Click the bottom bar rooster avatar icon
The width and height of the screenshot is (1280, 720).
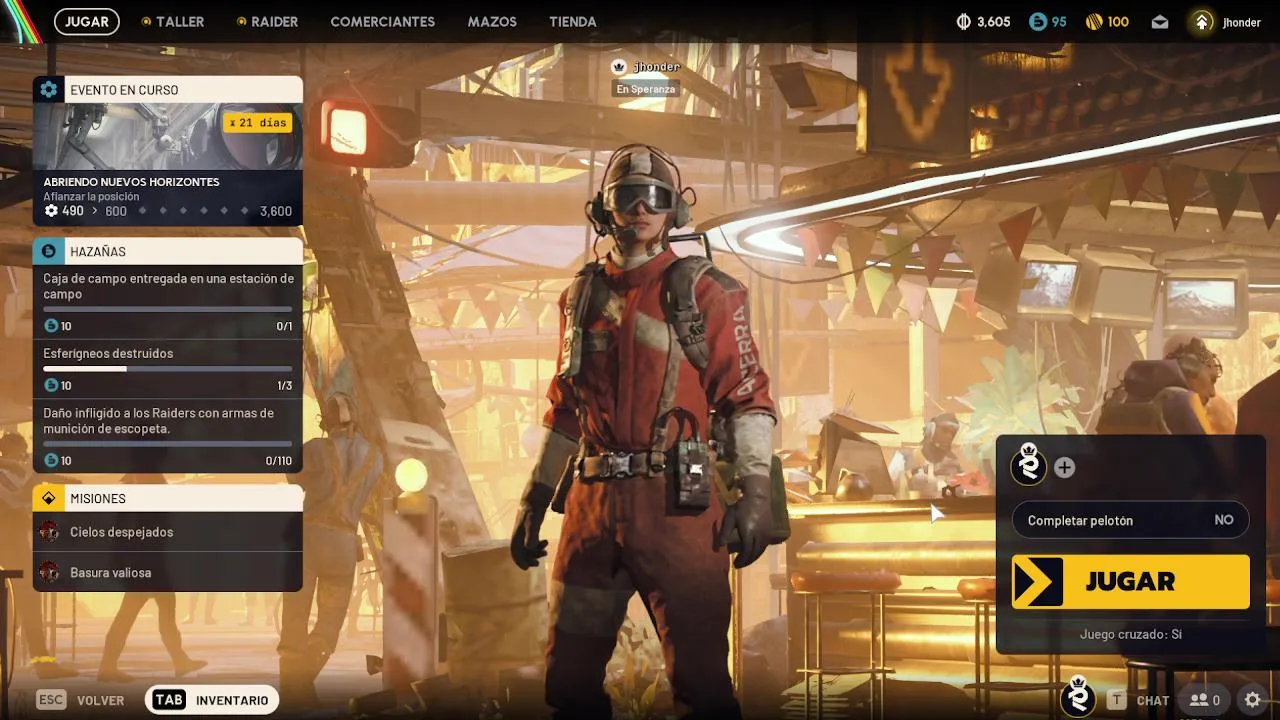(1078, 697)
